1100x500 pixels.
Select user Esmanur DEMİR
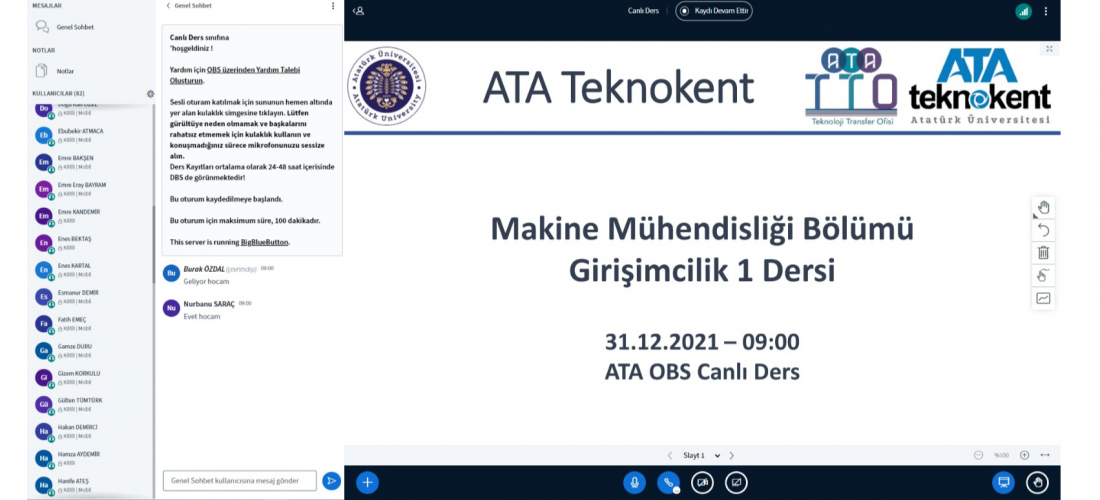(92, 297)
